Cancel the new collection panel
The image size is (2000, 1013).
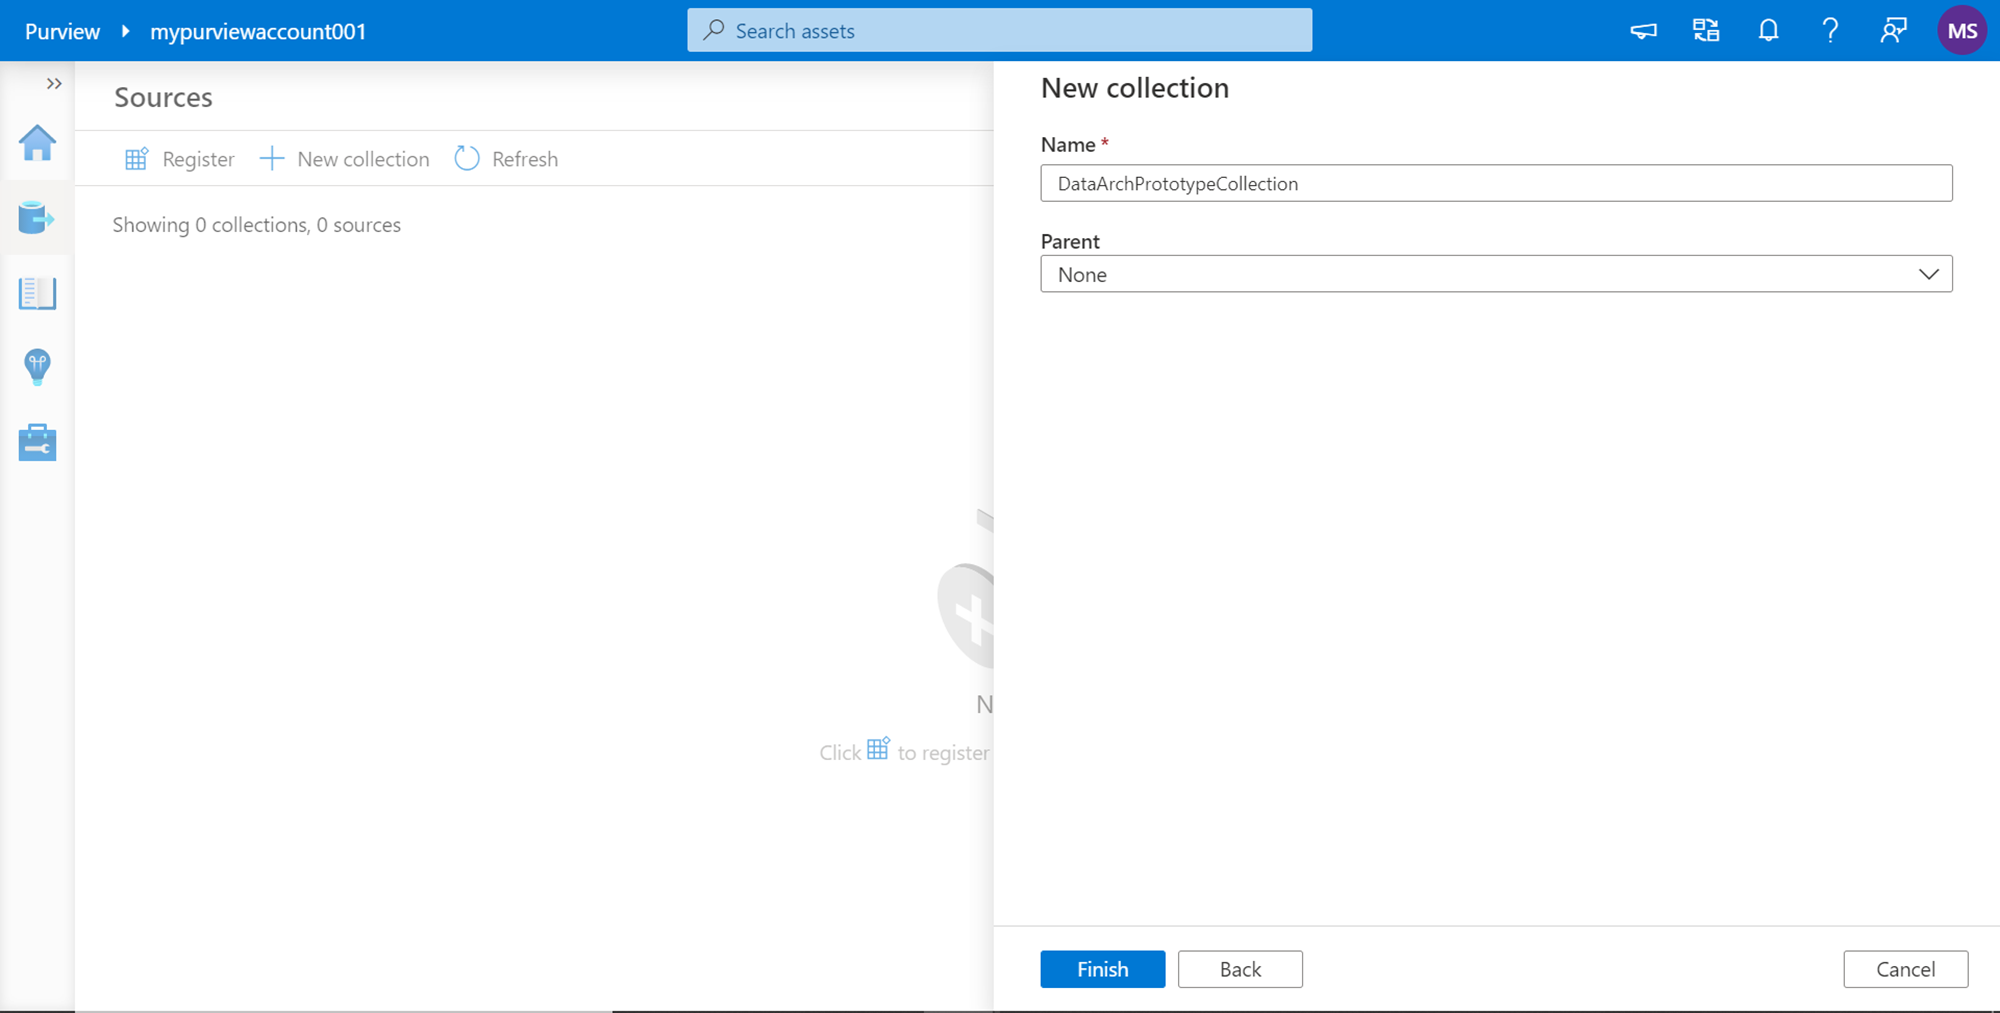point(1905,969)
